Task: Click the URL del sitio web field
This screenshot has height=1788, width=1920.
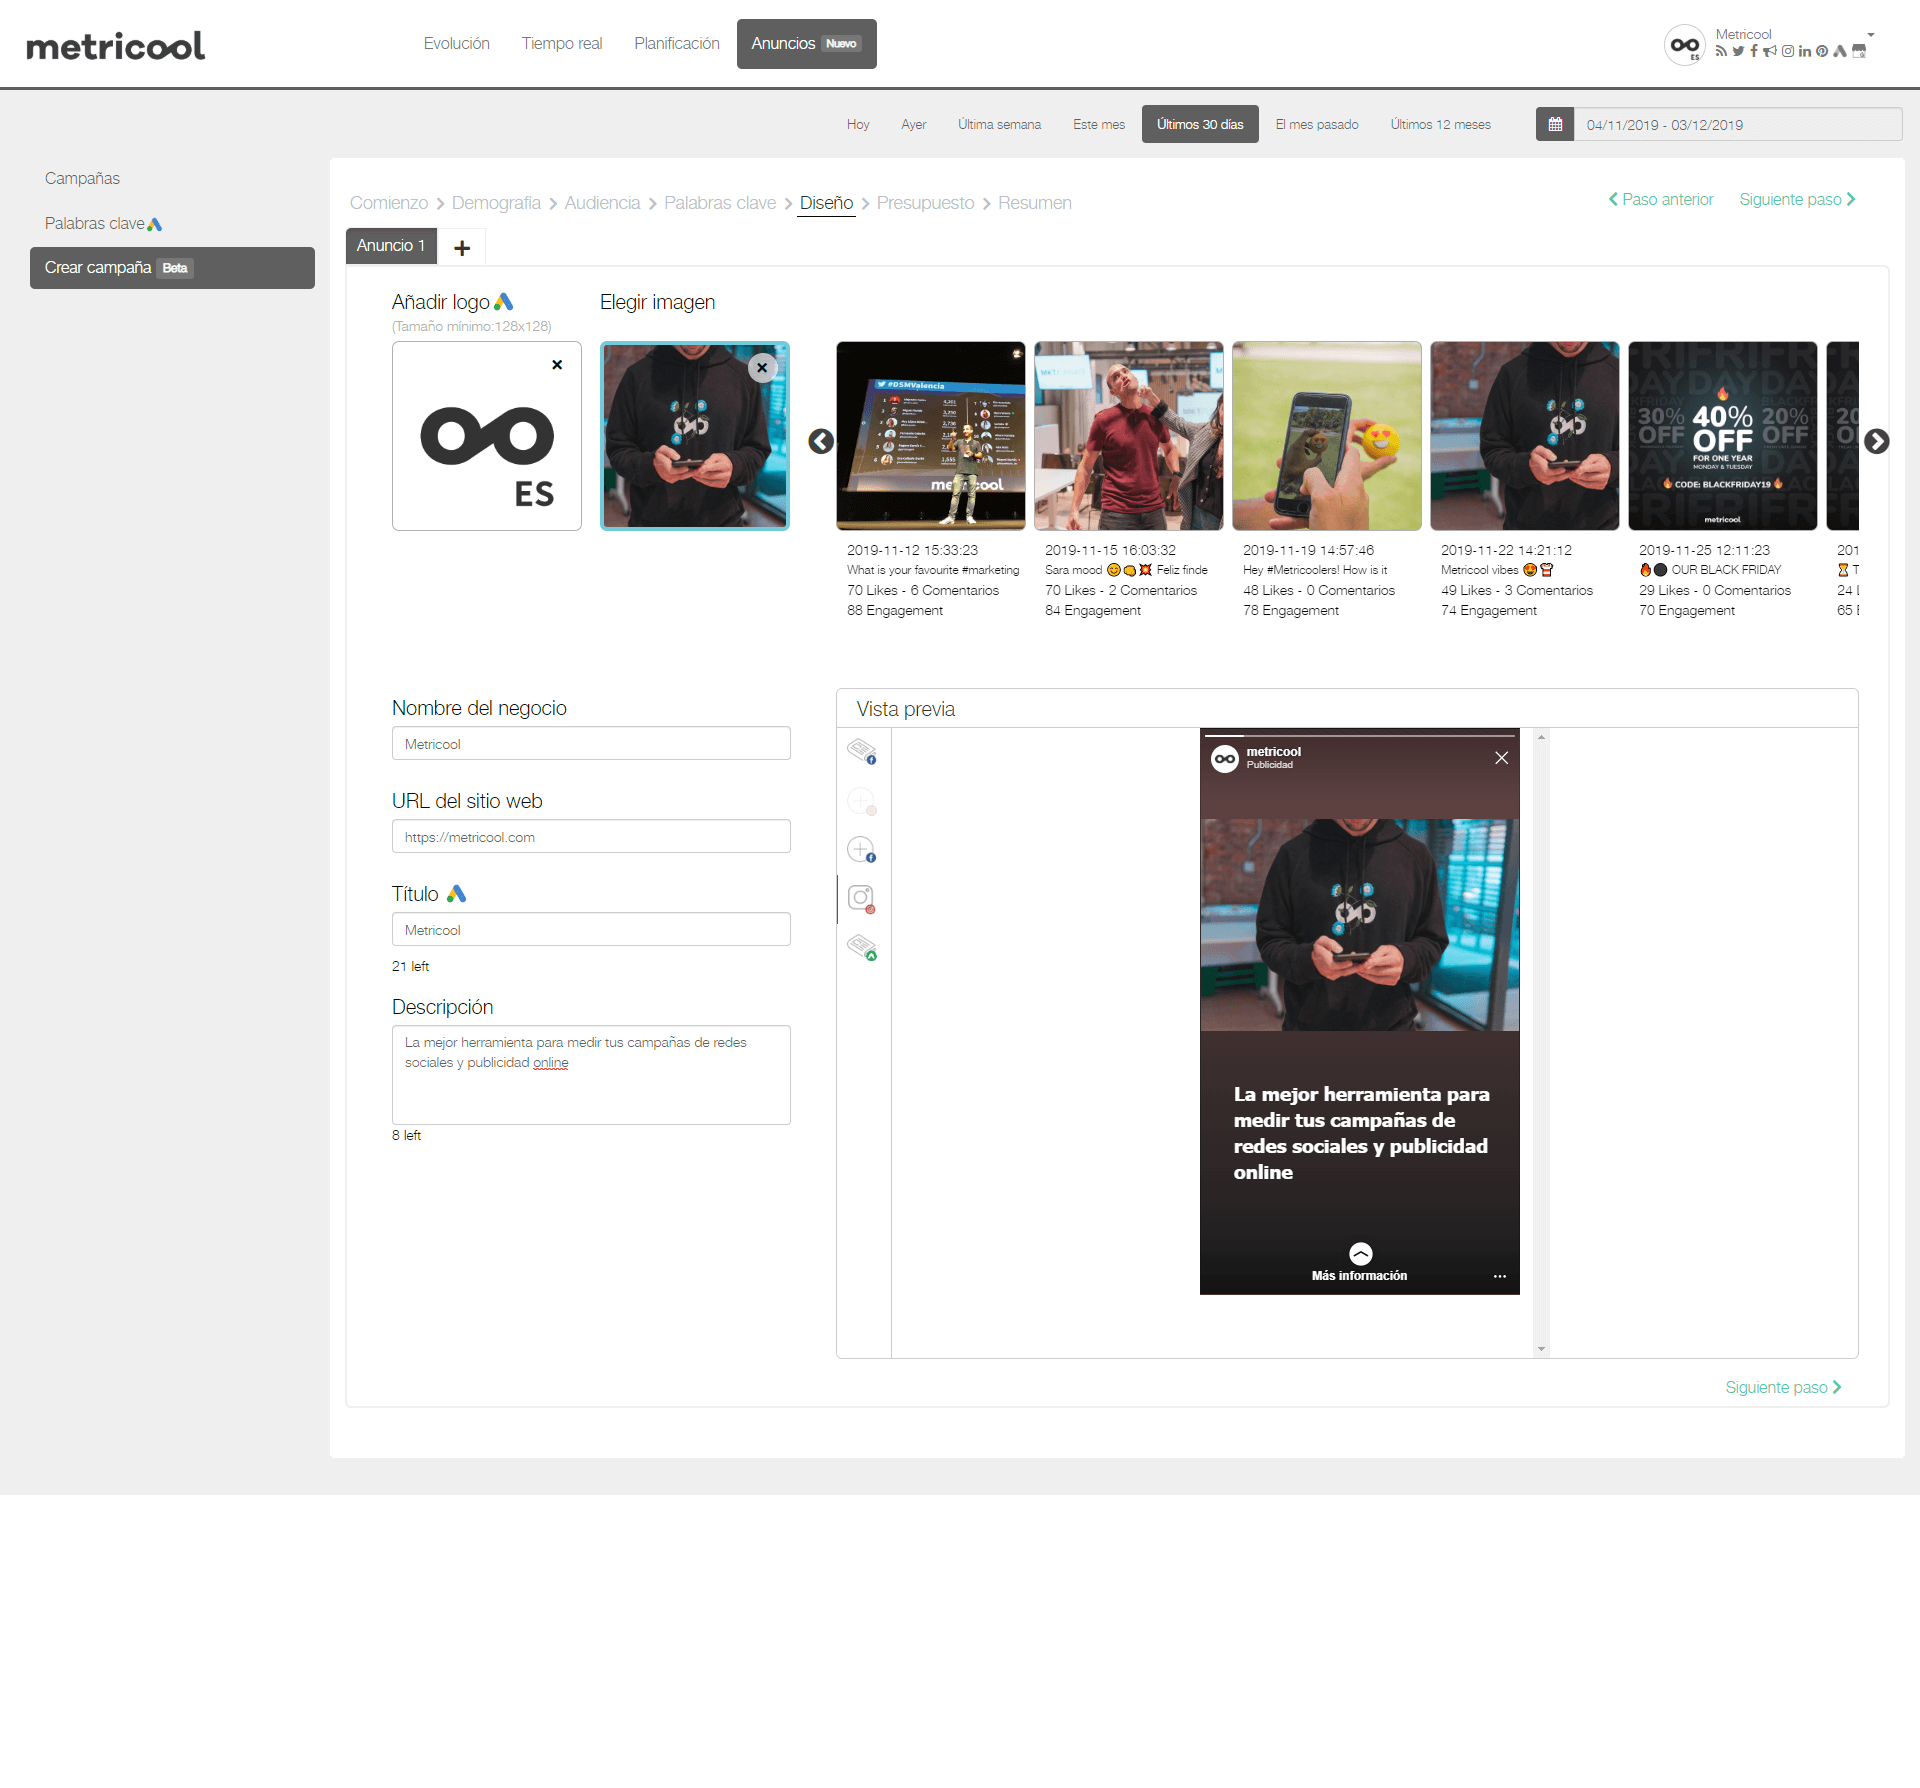Action: [591, 837]
